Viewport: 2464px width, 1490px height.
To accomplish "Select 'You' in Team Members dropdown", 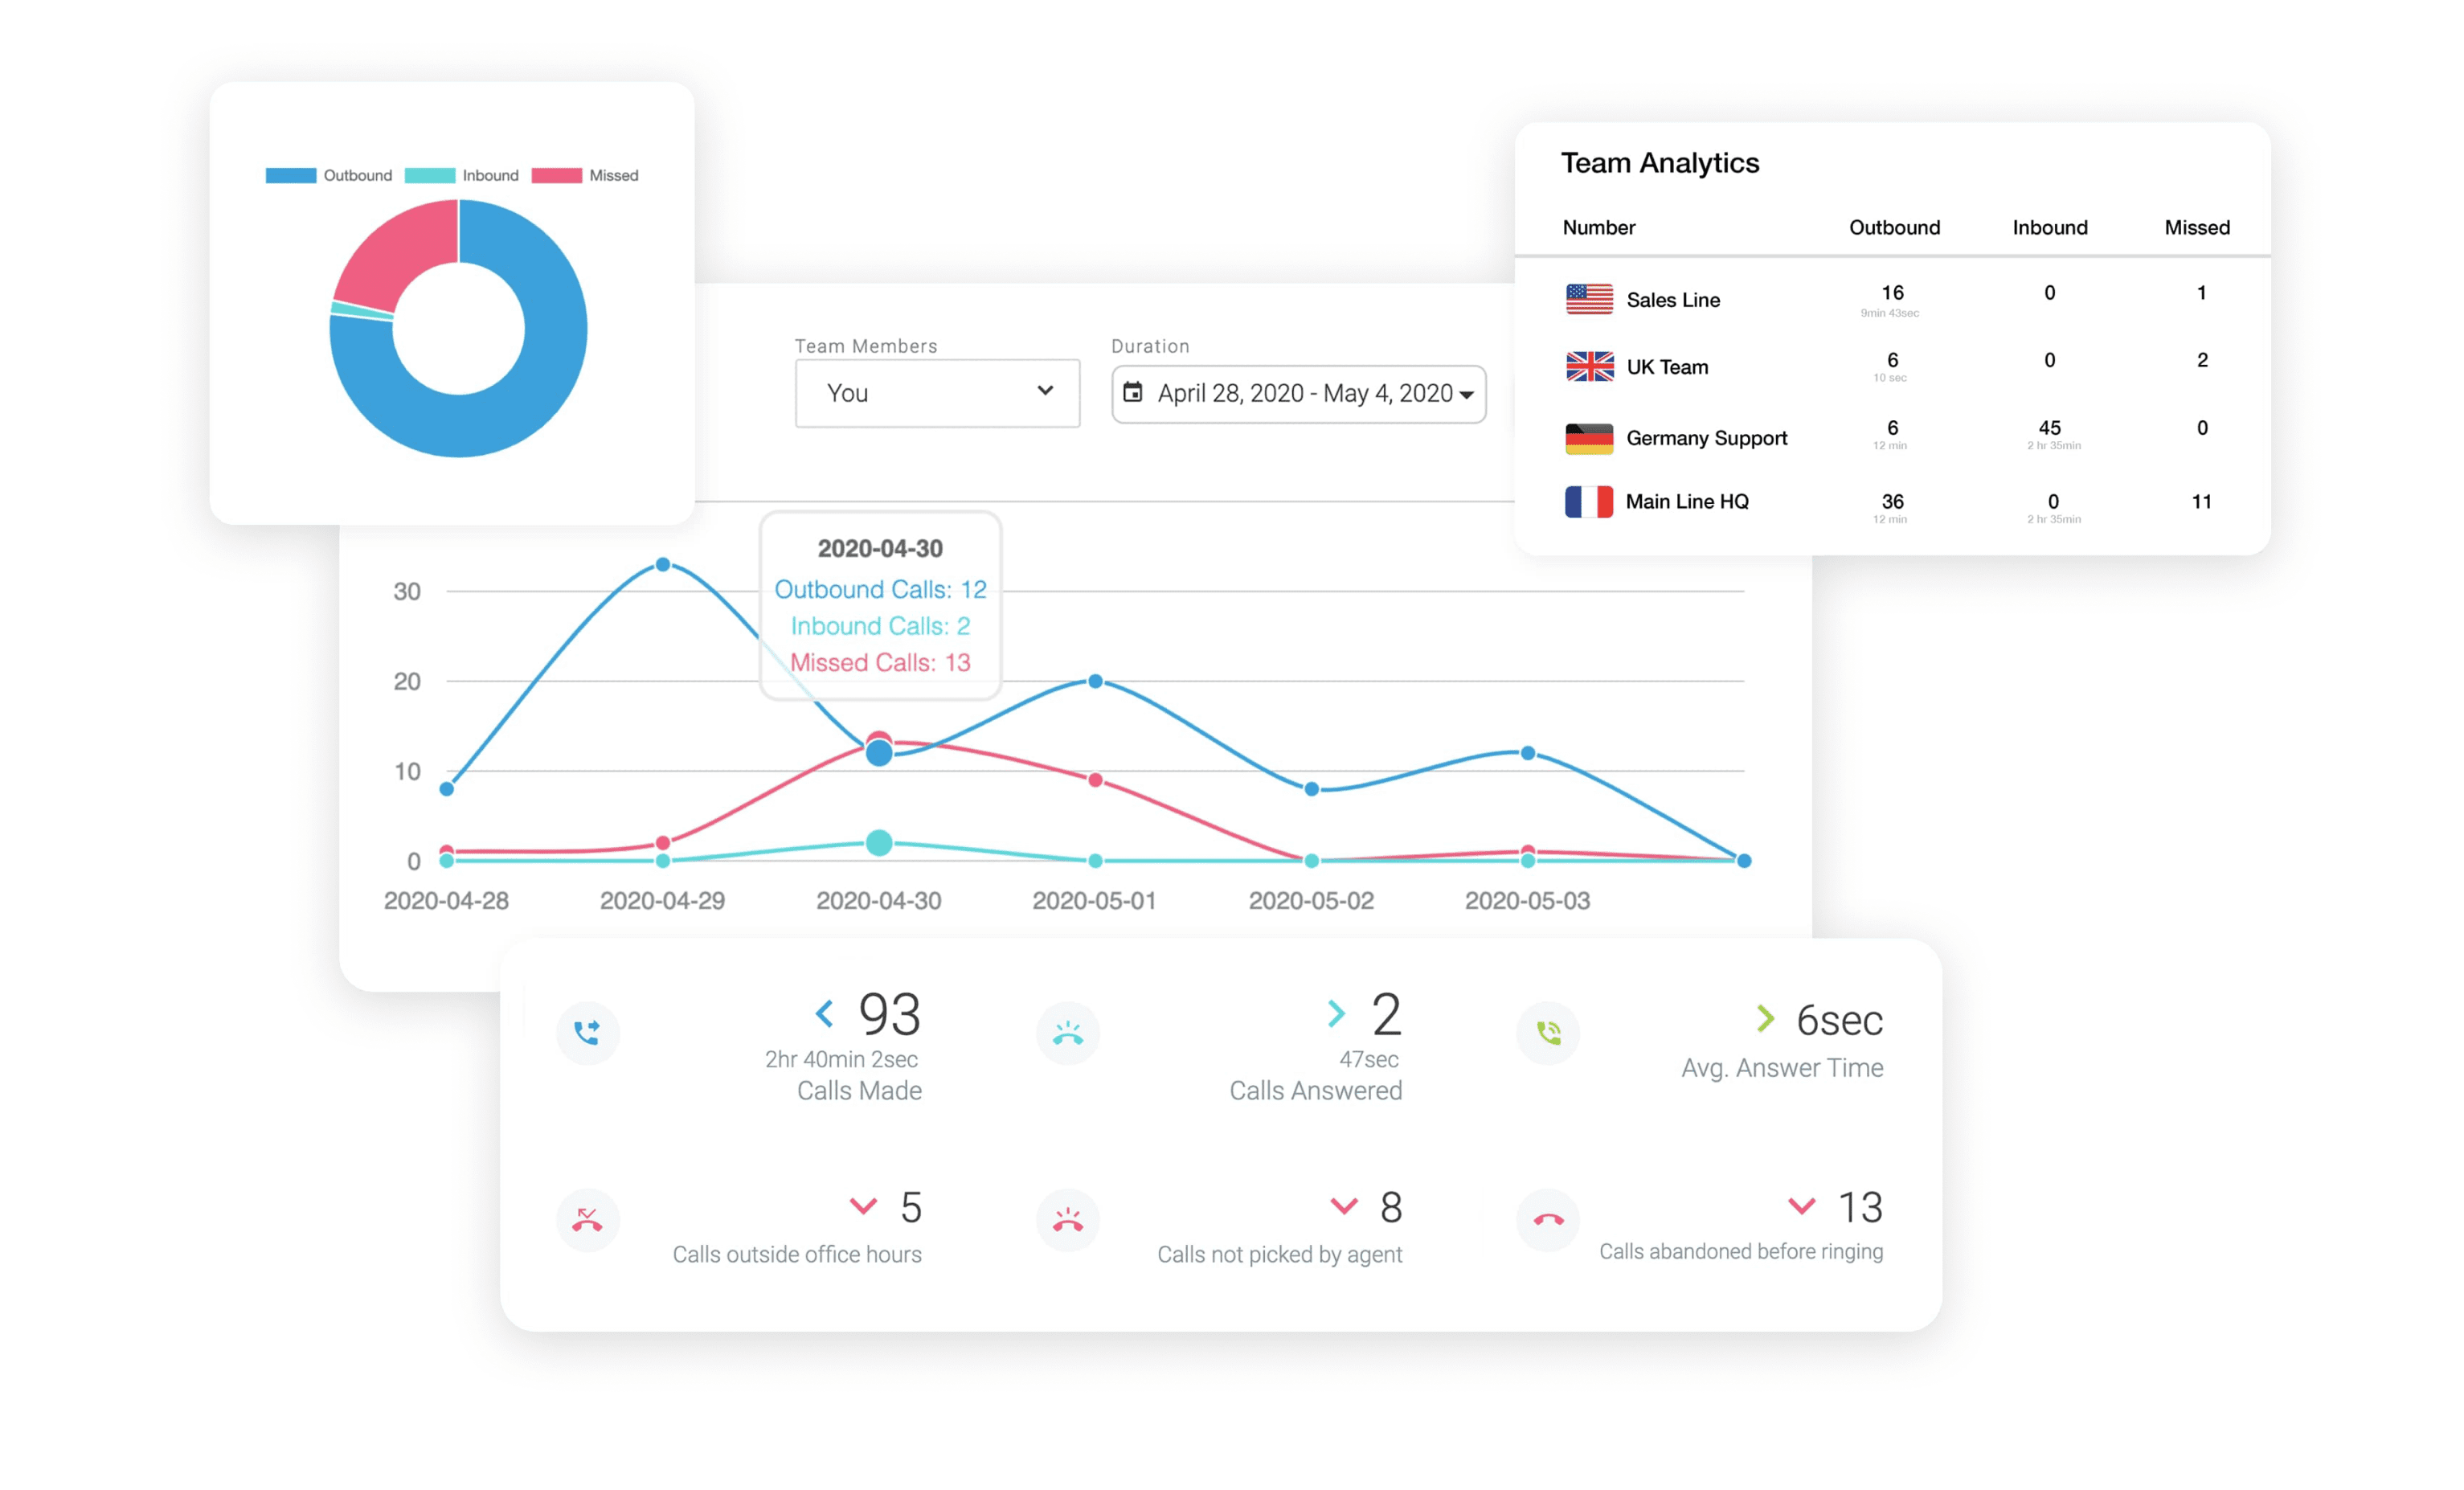I will [x=938, y=392].
